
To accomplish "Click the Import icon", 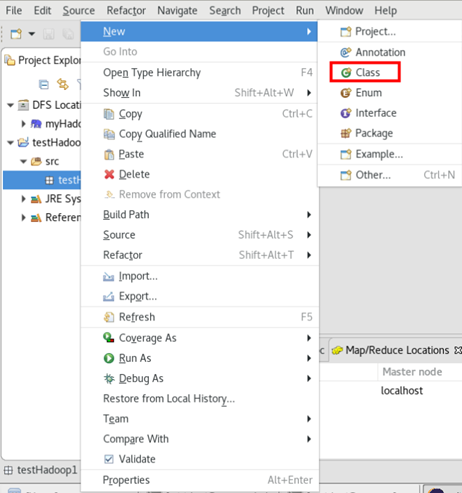I will click(x=109, y=276).
